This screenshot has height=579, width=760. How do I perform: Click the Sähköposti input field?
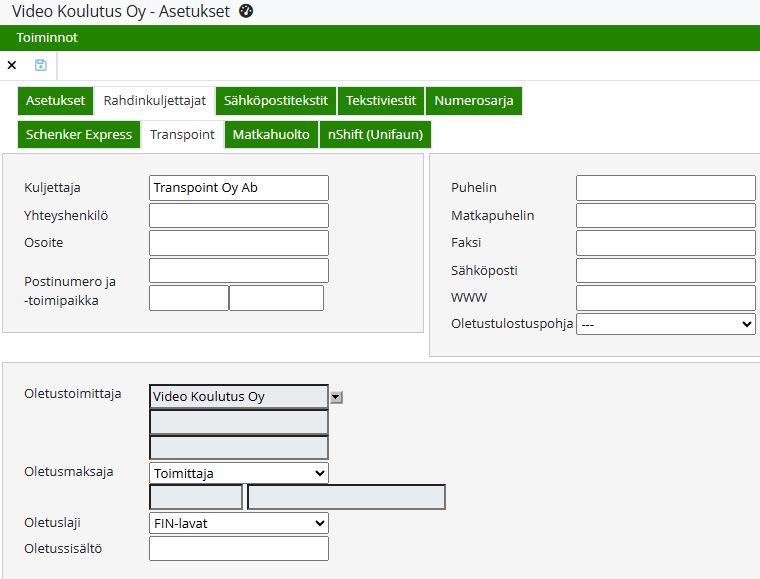[665, 270]
